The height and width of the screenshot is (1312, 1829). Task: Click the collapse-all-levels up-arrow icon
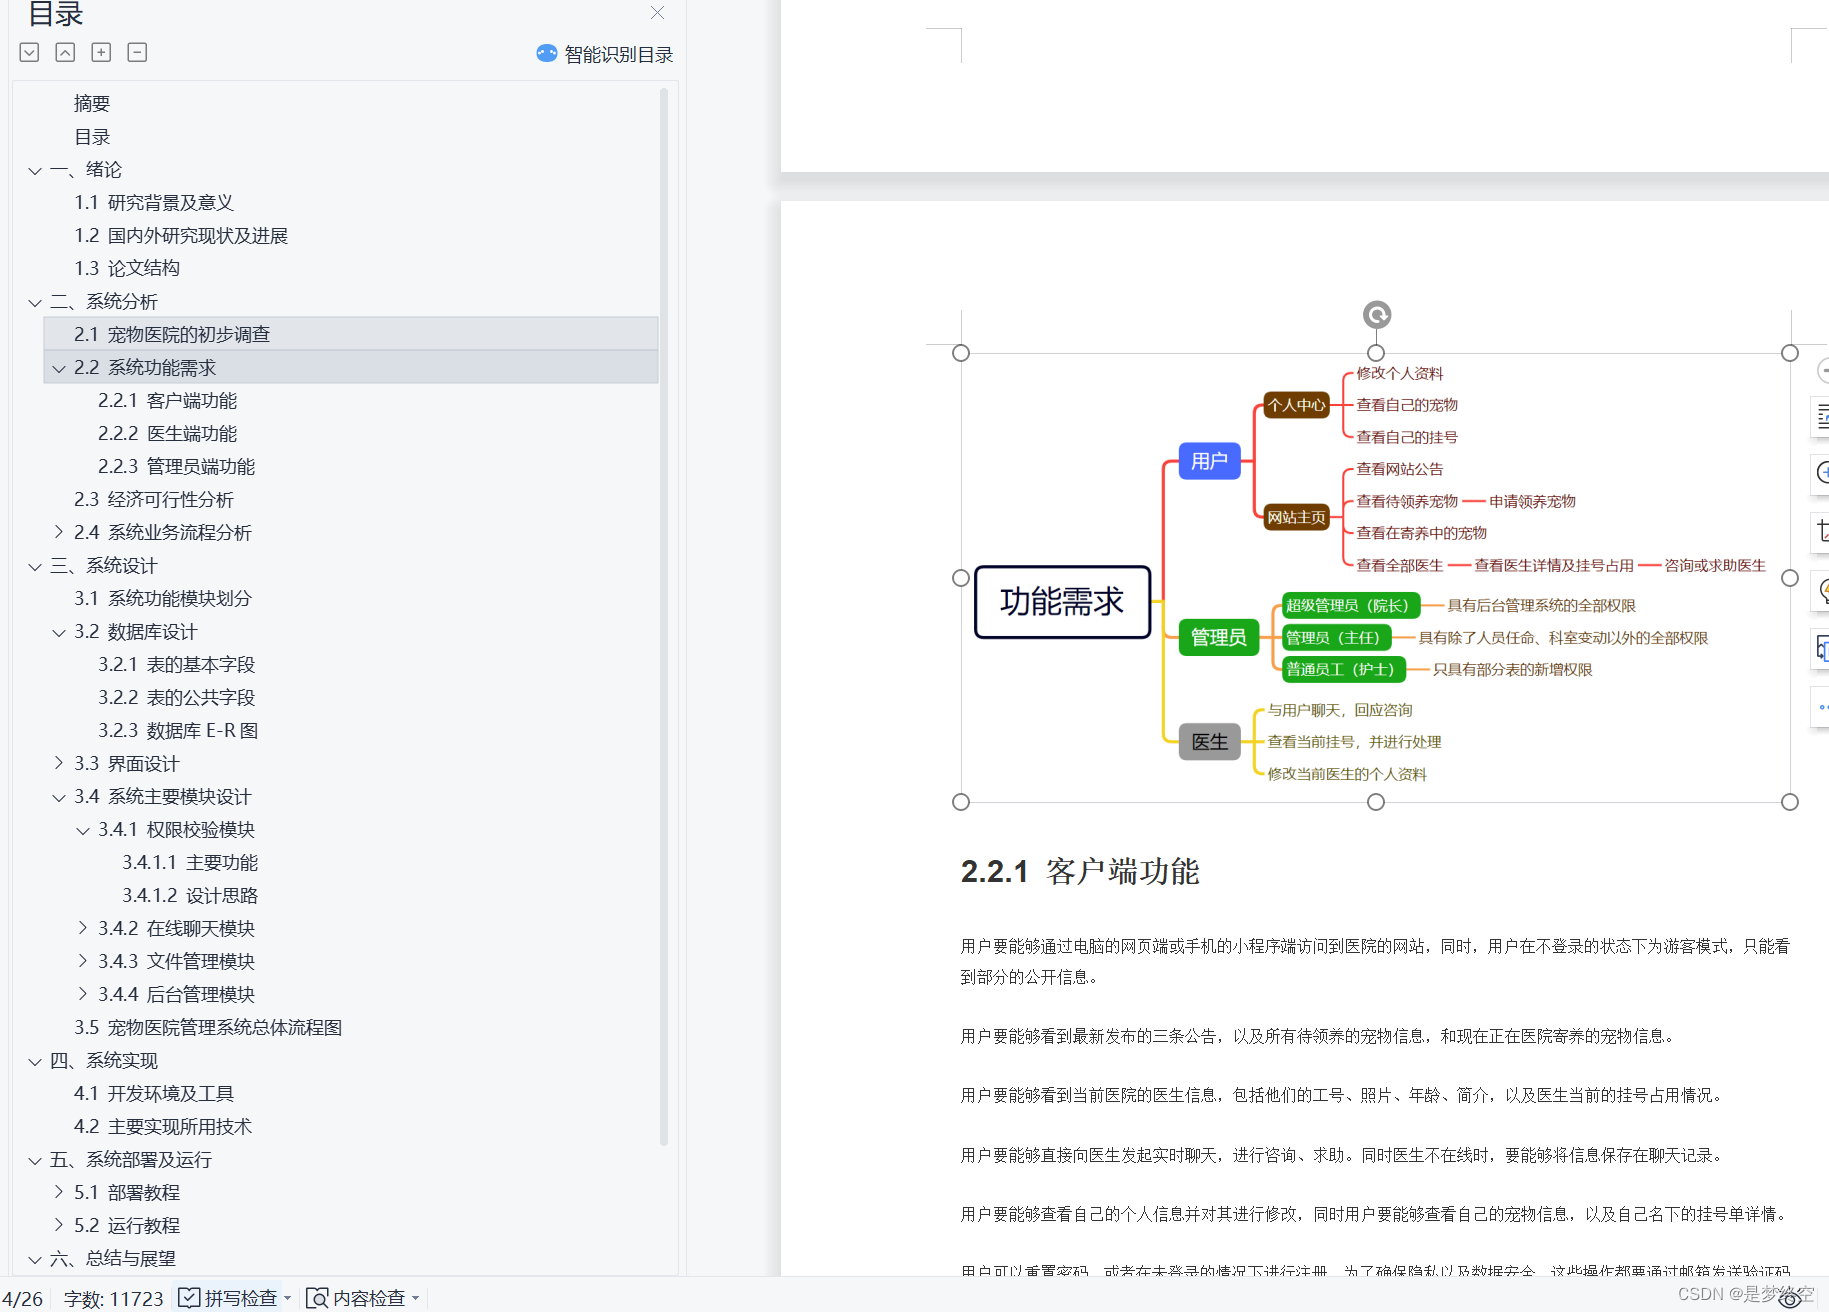[x=65, y=52]
